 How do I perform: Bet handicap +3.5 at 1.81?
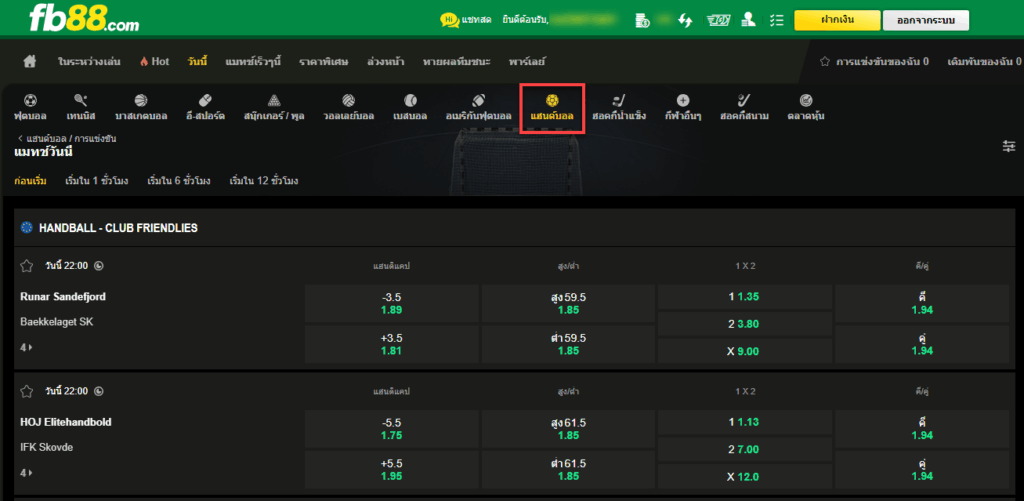392,344
